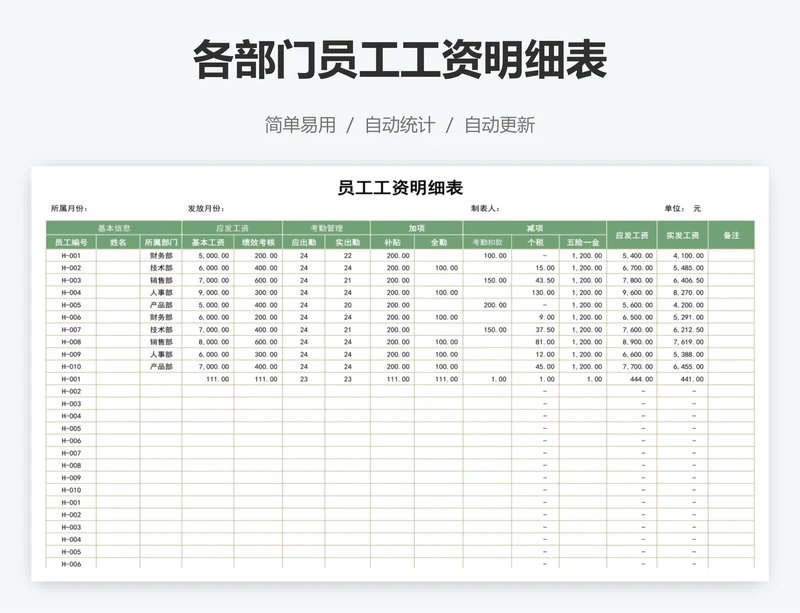The height and width of the screenshot is (613, 800).
Task: Click the 6,212.50 net pay cell
Action: click(683, 330)
